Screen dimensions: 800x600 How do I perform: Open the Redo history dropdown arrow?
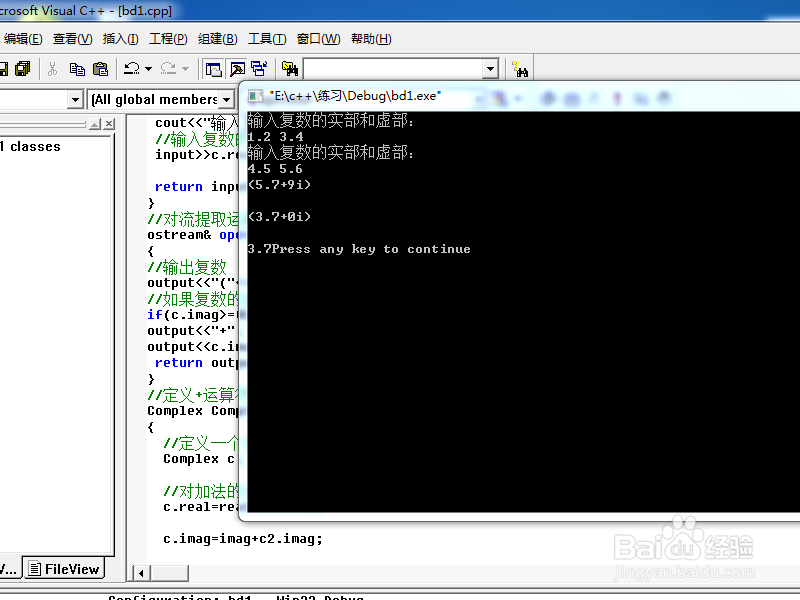pyautogui.click(x=185, y=68)
